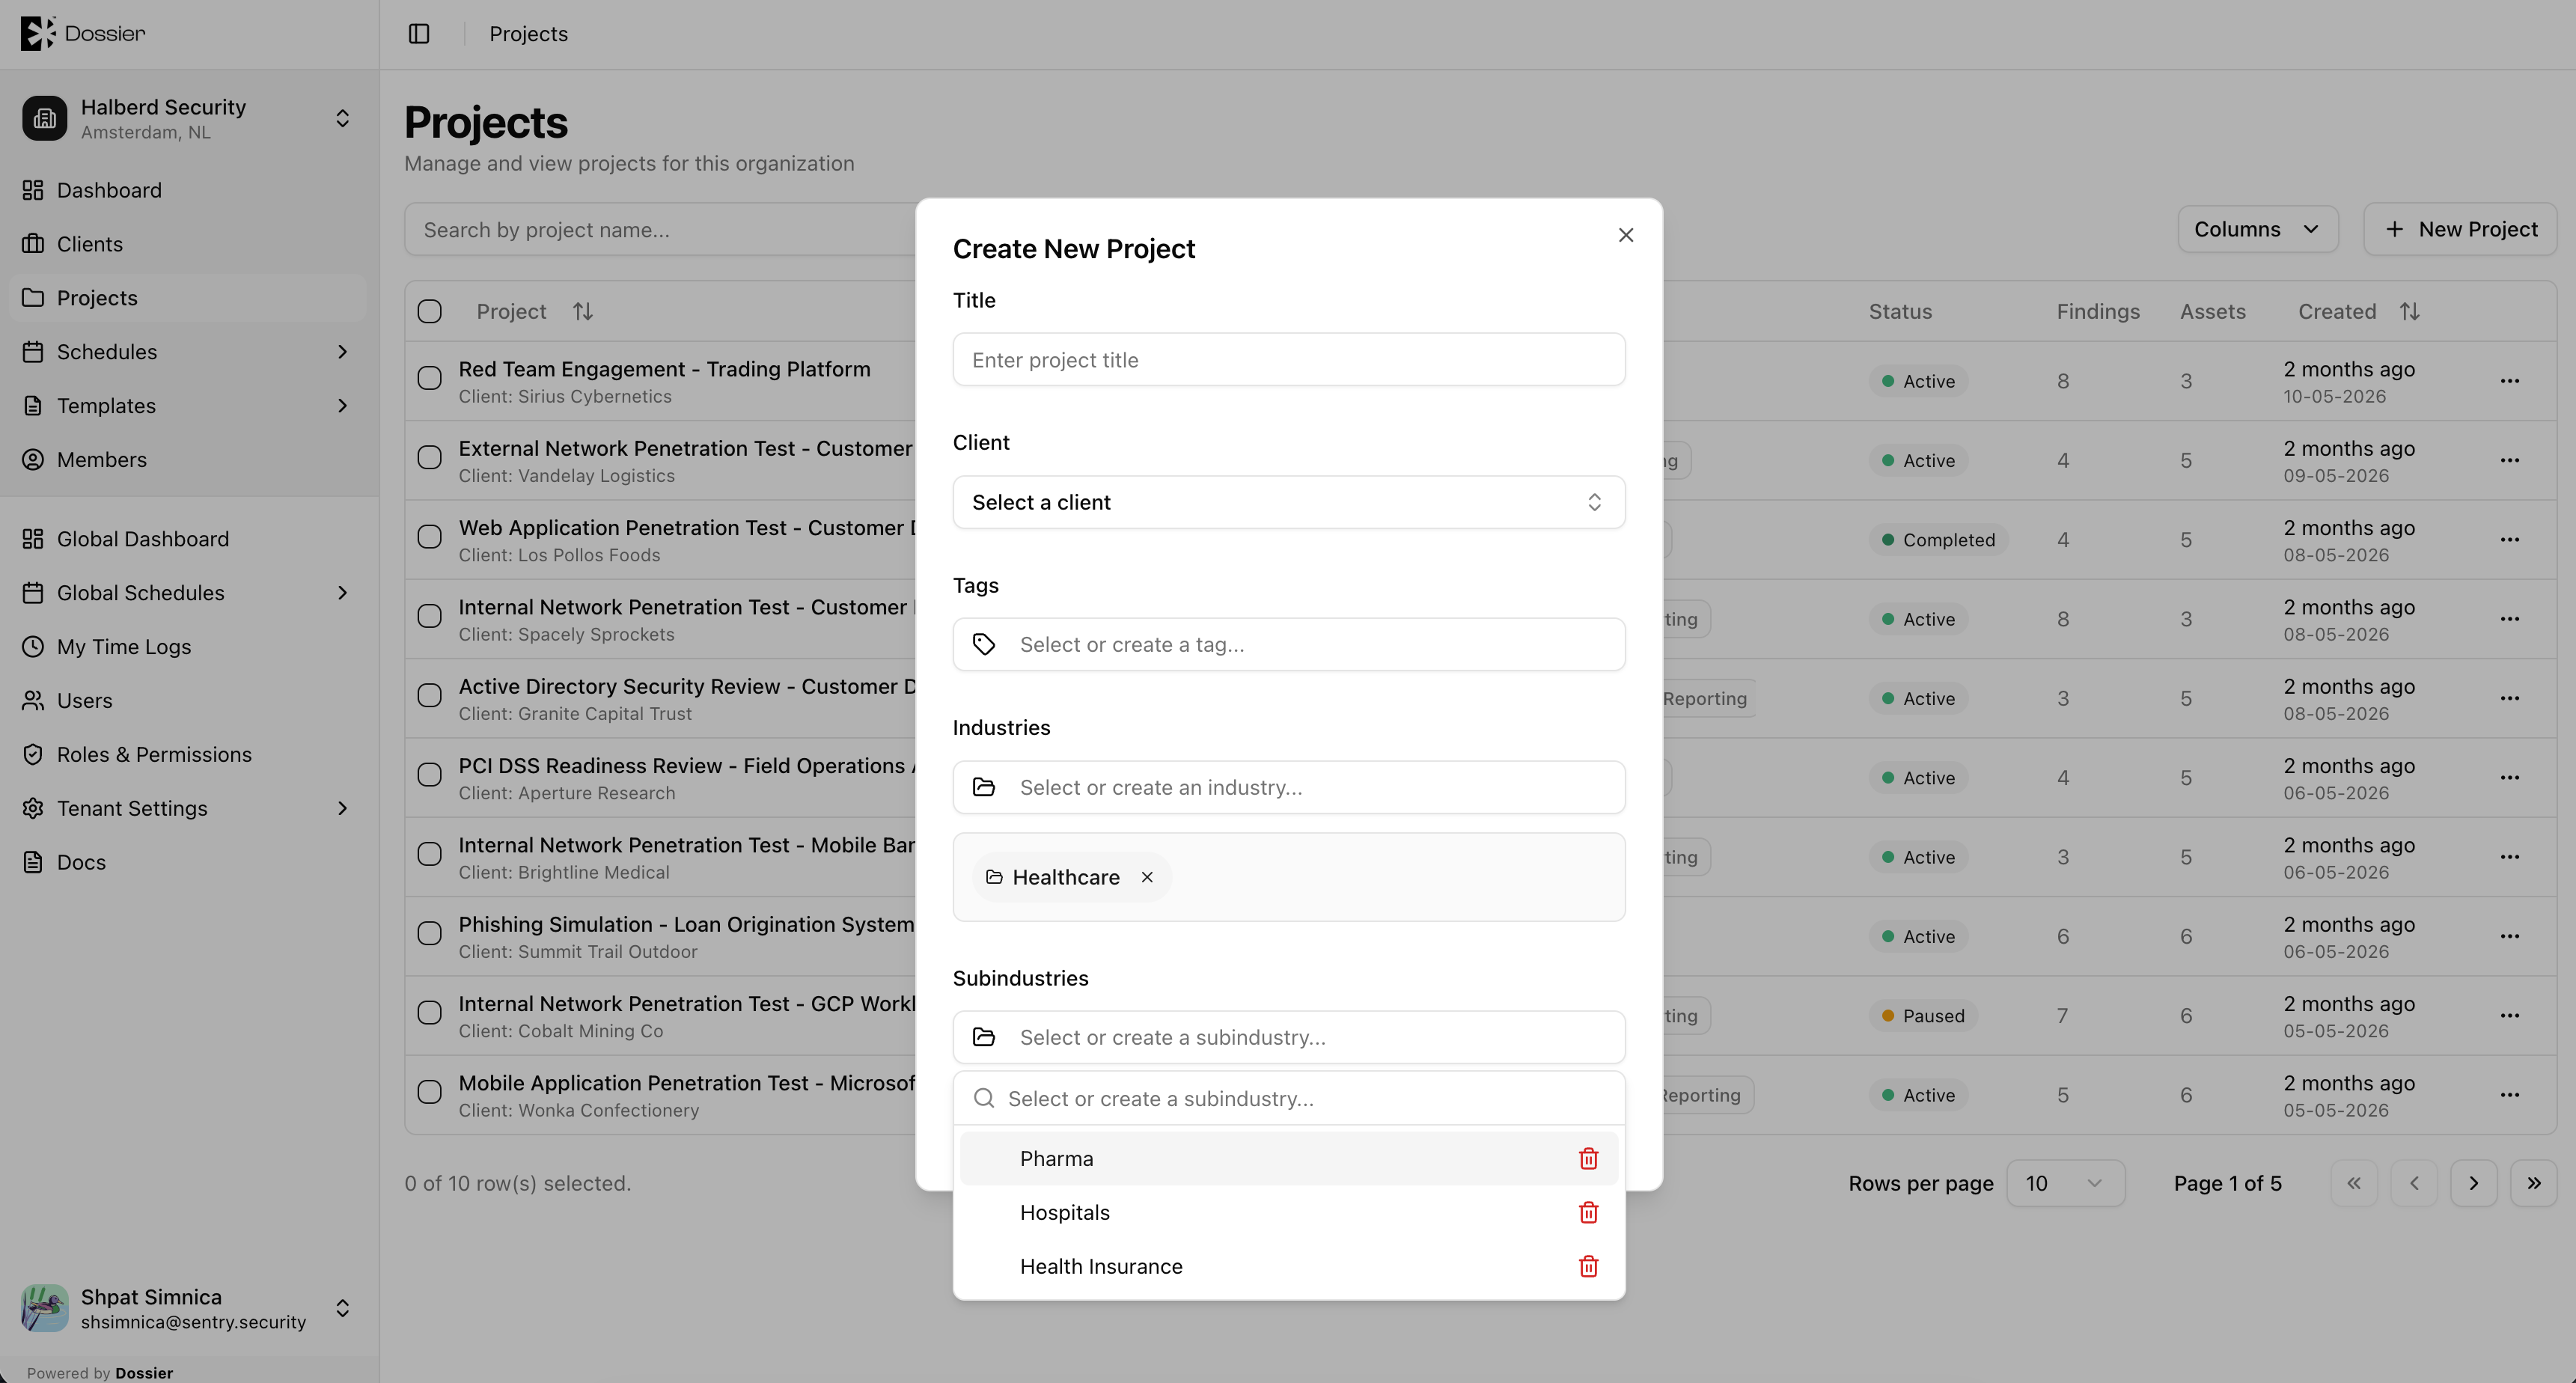This screenshot has width=2576, height=1383.
Task: Open the Dashboard sidebar item
Action: click(188, 190)
